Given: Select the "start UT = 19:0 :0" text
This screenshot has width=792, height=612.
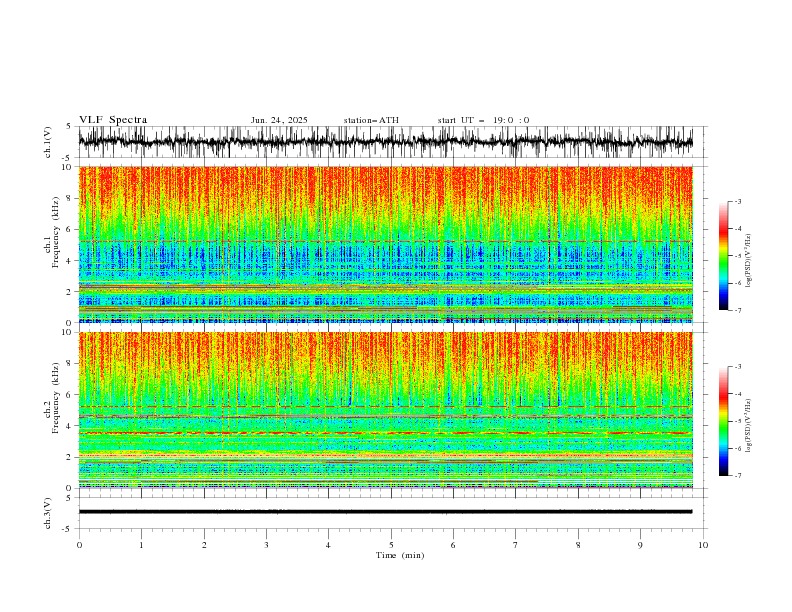Looking at the screenshot, I should 483,120.
